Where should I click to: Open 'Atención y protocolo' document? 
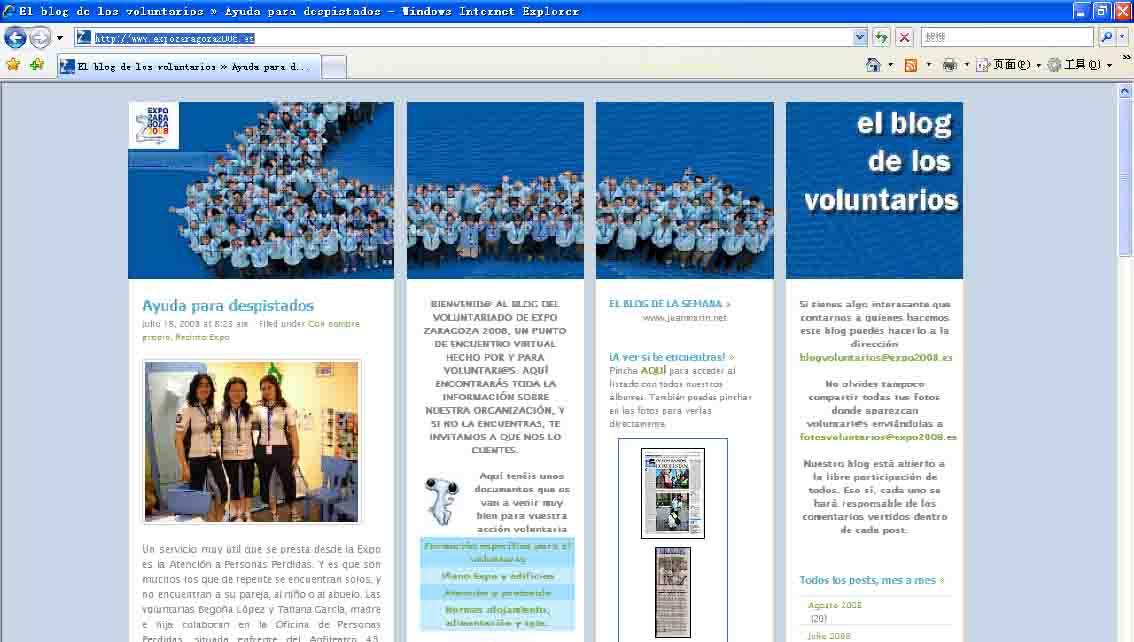click(498, 593)
